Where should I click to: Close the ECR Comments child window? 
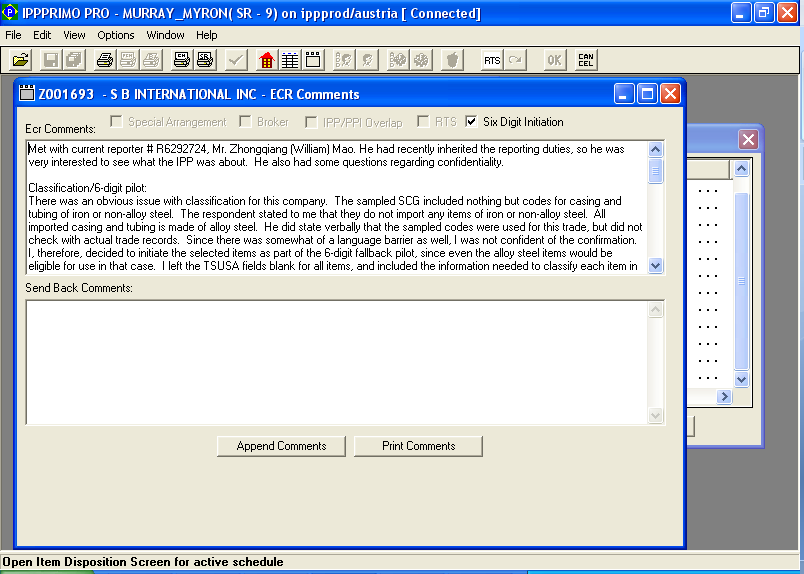tap(670, 94)
